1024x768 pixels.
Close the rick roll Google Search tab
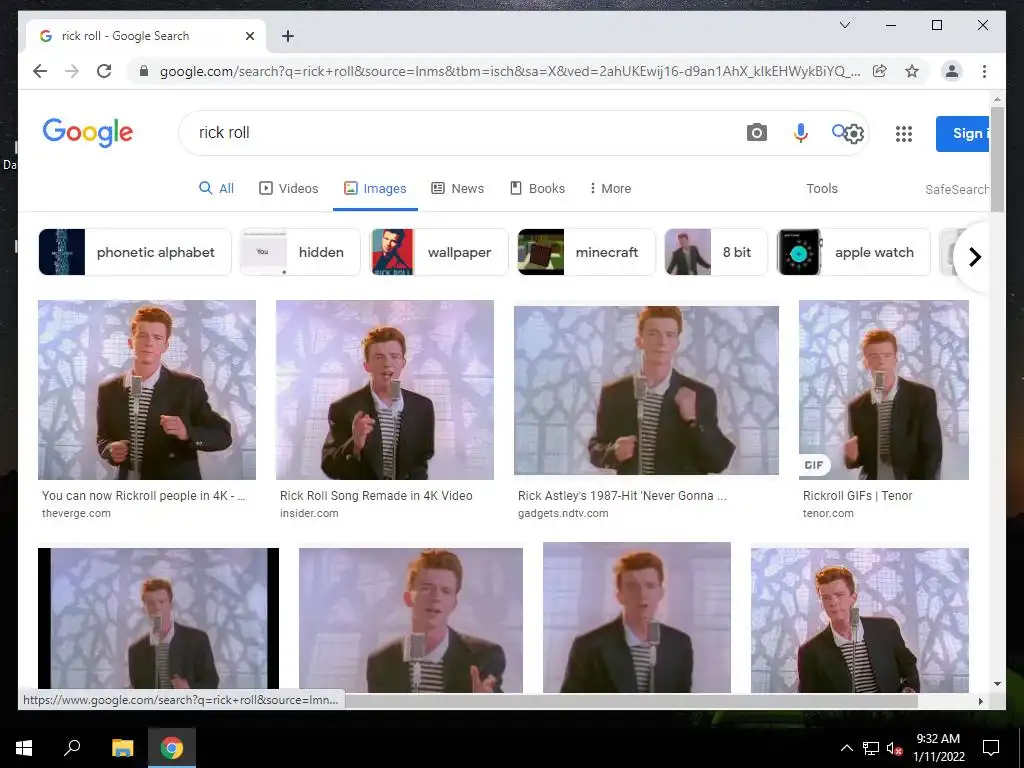click(x=249, y=36)
